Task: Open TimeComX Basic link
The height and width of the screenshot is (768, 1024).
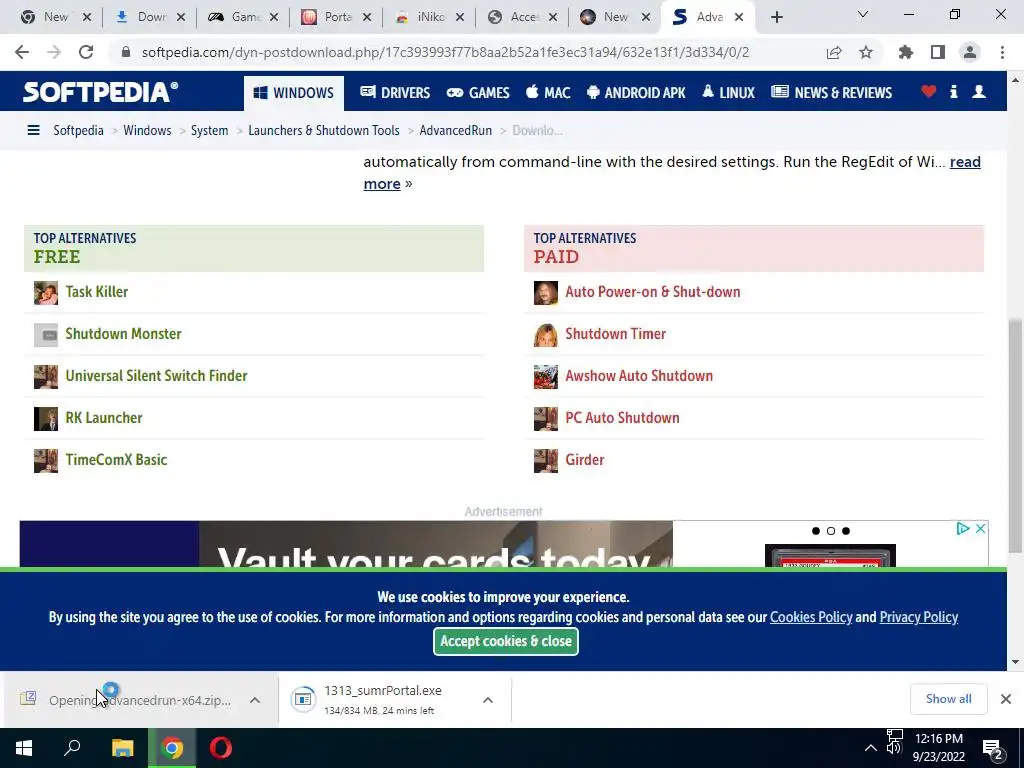Action: point(116,460)
